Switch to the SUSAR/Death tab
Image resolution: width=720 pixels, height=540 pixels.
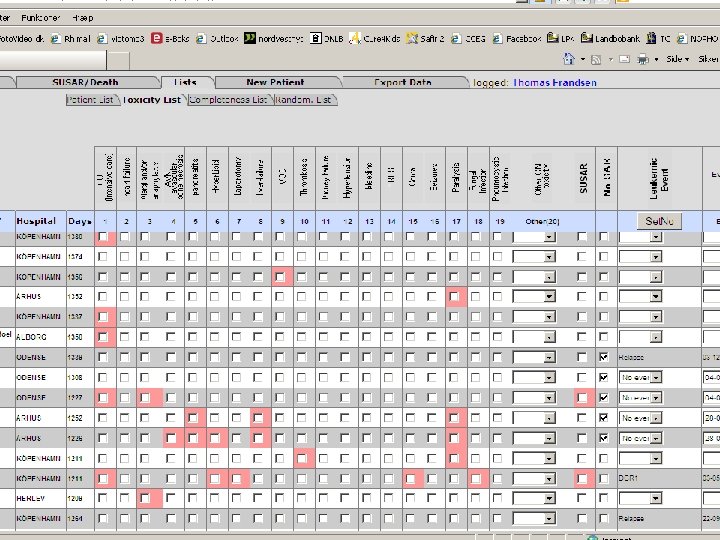85,82
